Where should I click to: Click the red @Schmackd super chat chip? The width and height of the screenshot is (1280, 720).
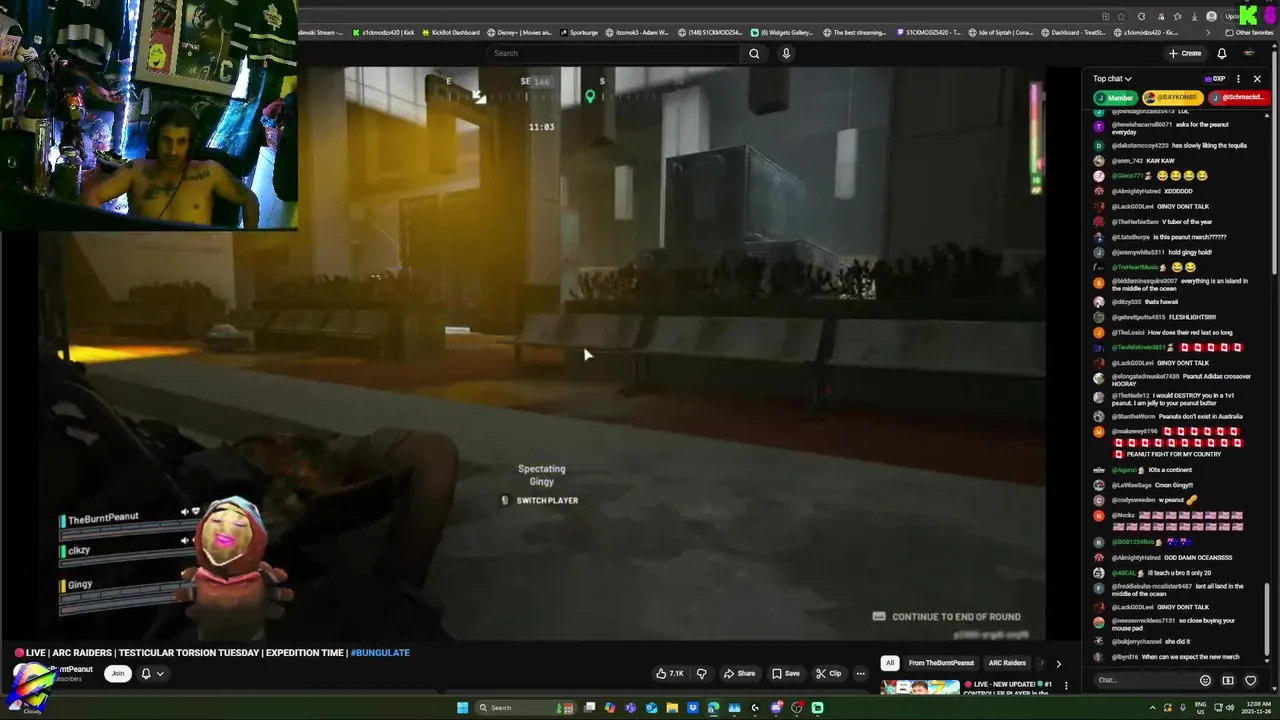pyautogui.click(x=1238, y=98)
